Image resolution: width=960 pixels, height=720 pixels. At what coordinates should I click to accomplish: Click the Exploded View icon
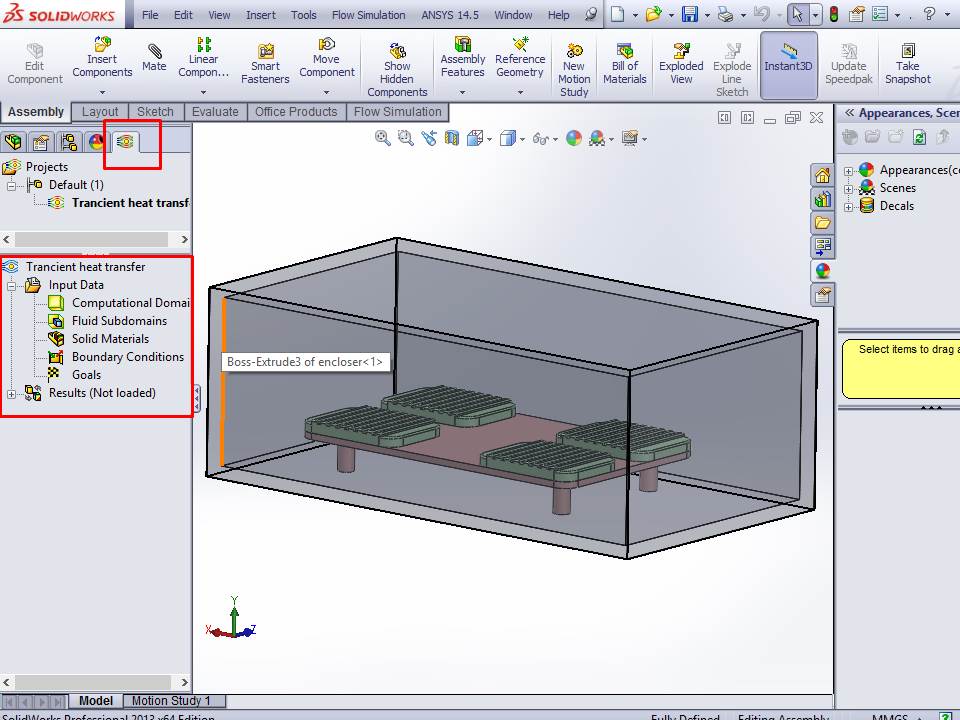tap(681, 64)
